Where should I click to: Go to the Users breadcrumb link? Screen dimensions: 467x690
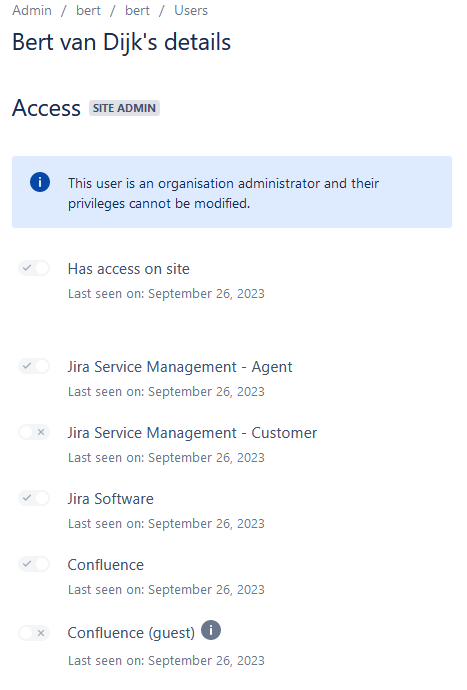[x=191, y=11]
